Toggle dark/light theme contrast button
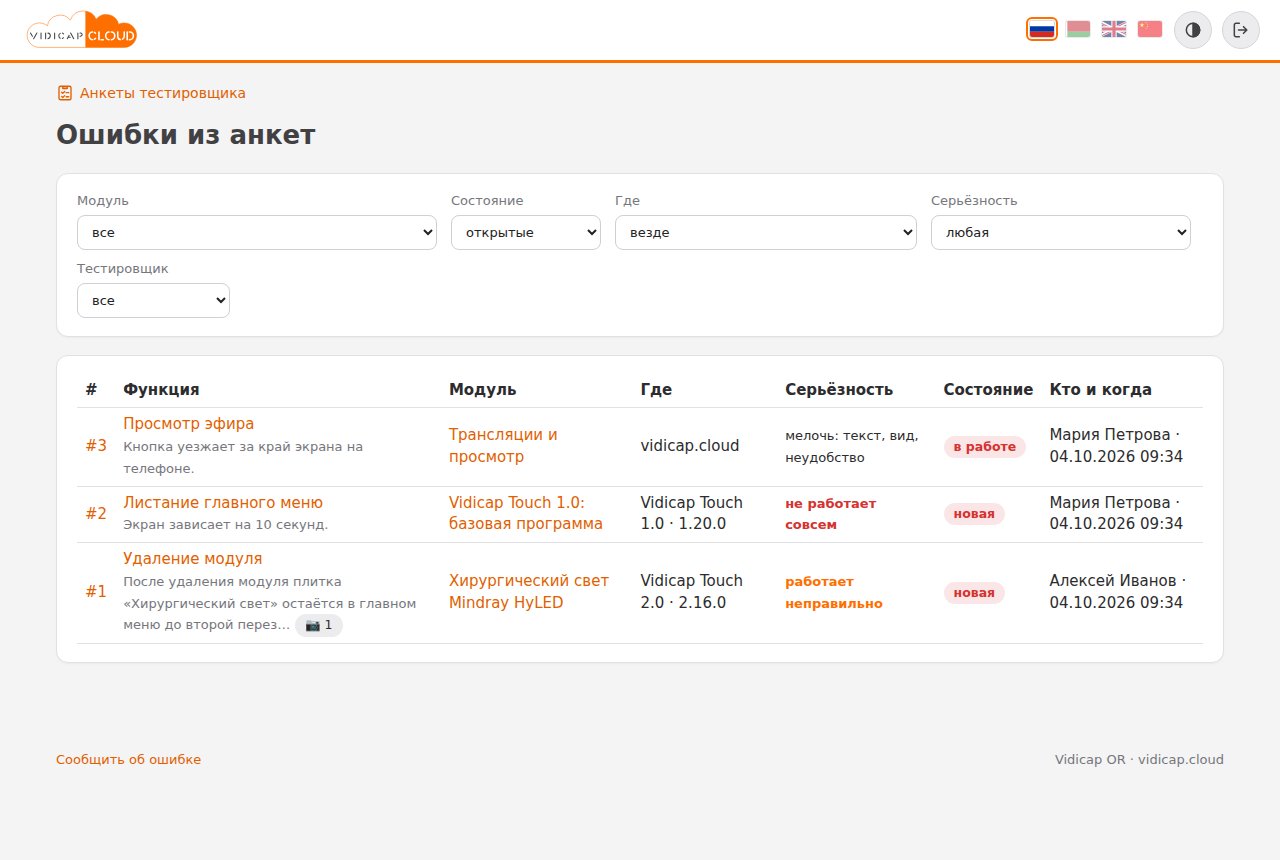This screenshot has height=860, width=1280. click(1193, 30)
